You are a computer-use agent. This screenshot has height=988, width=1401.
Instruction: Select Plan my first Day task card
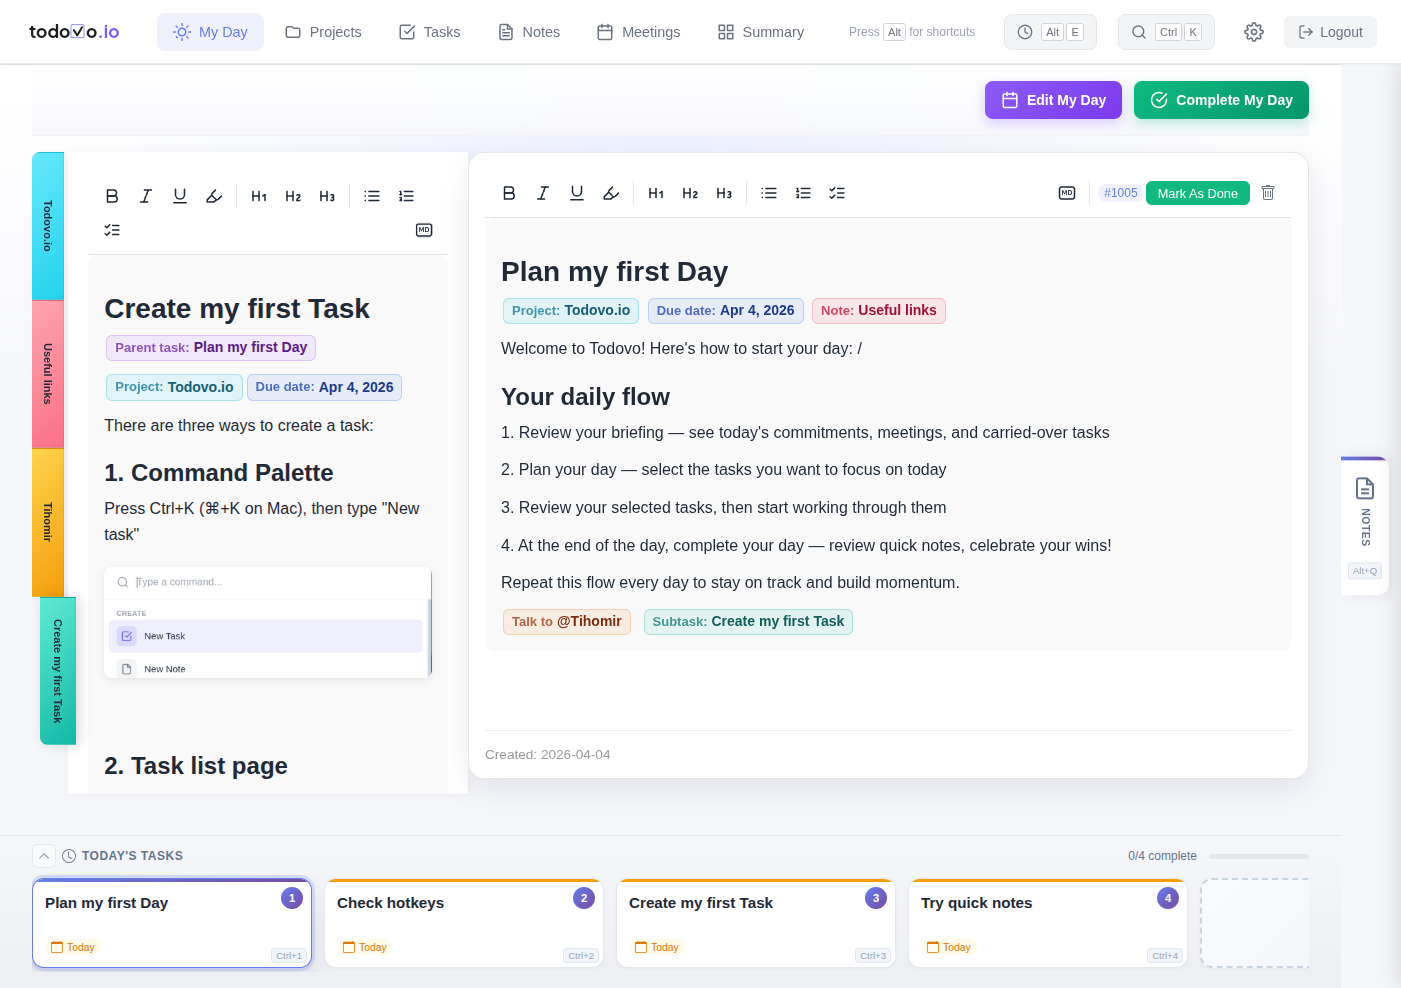tap(172, 923)
